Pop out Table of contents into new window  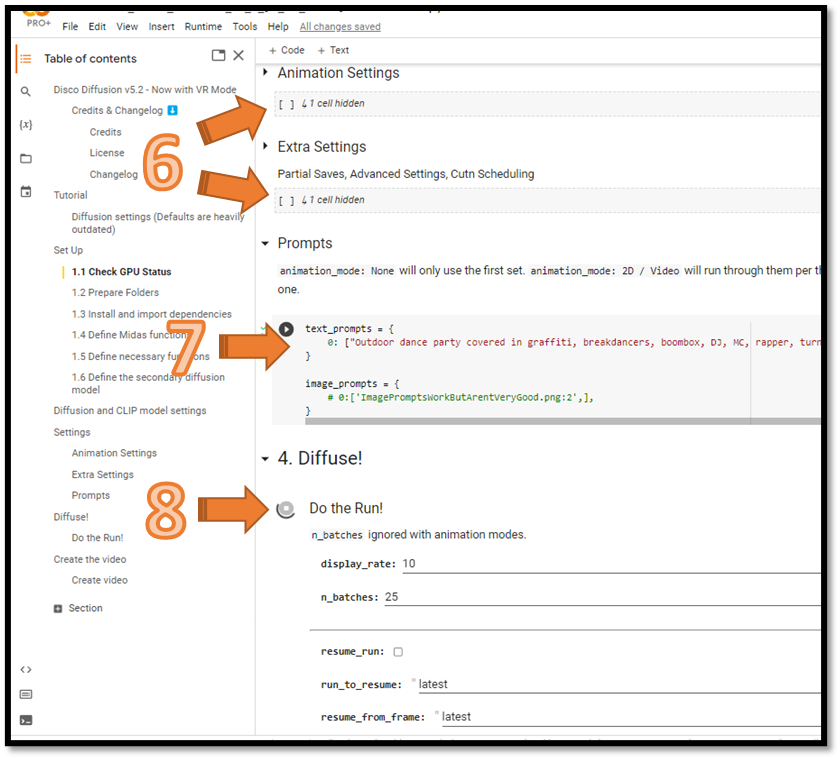tap(219, 55)
